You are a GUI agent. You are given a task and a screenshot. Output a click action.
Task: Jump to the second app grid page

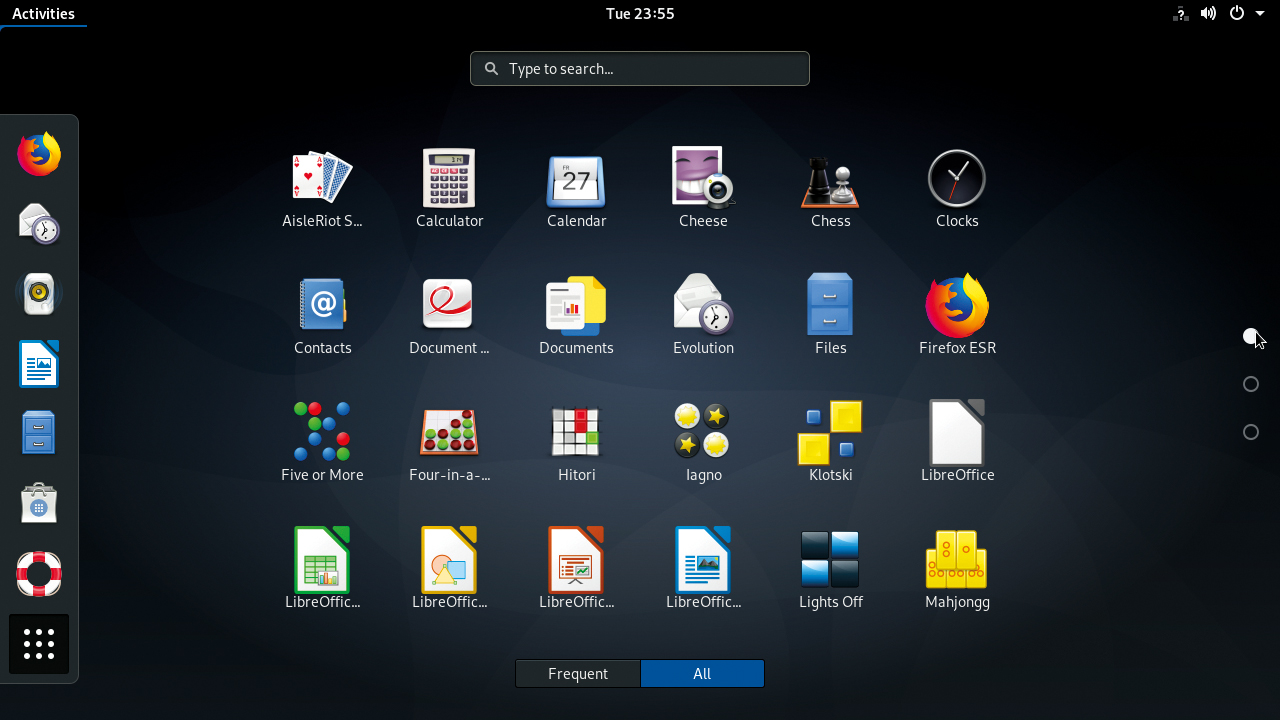pos(1250,384)
